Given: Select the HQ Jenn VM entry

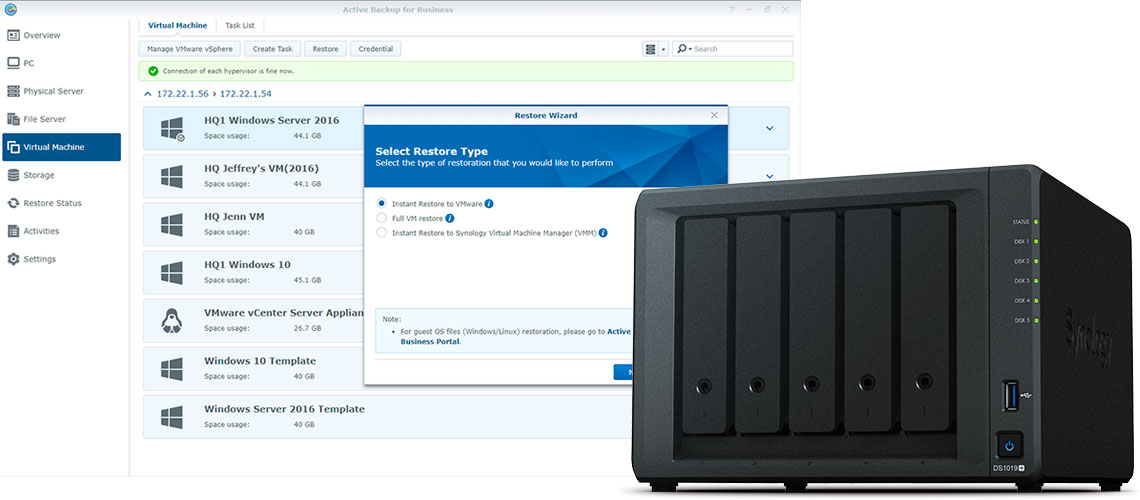Looking at the screenshot, I should click(x=253, y=224).
